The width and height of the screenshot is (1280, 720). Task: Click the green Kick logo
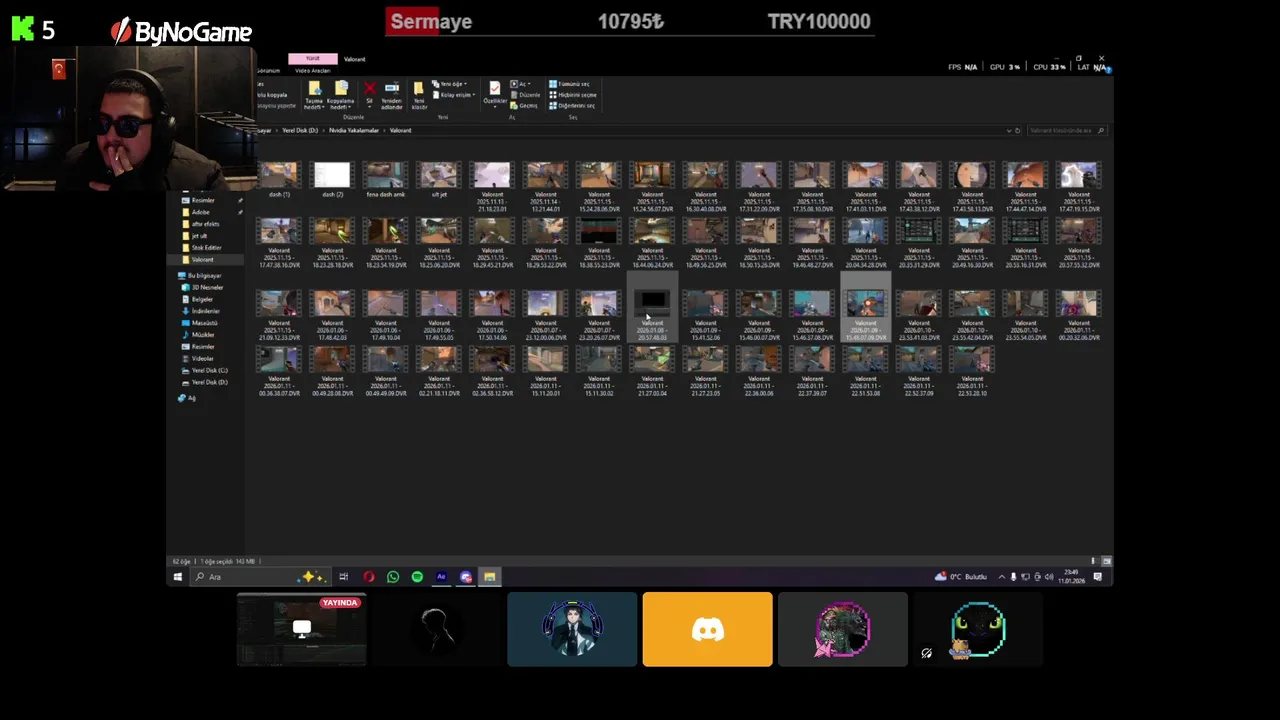(x=23, y=29)
